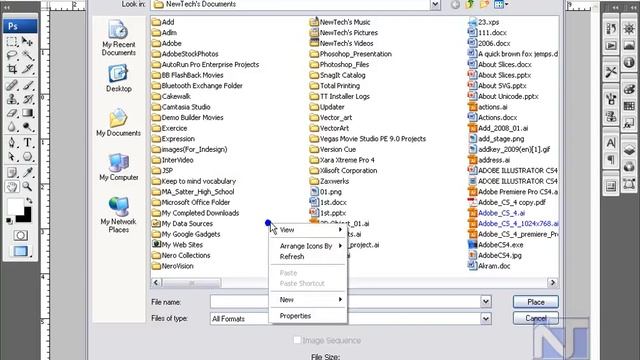Click the Create New Folder icon
Viewport: 640px width, 360px height.
(484, 4)
